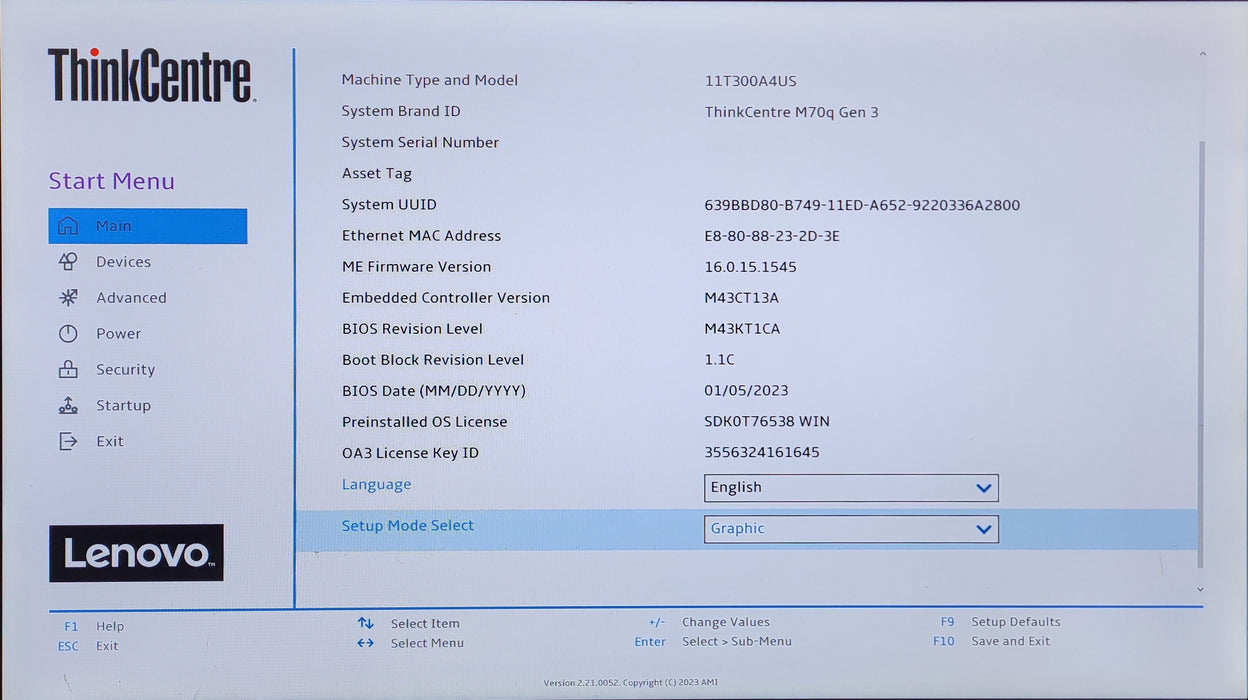1248x700 pixels.
Task: Click the Asset Tag label
Action: click(376, 173)
